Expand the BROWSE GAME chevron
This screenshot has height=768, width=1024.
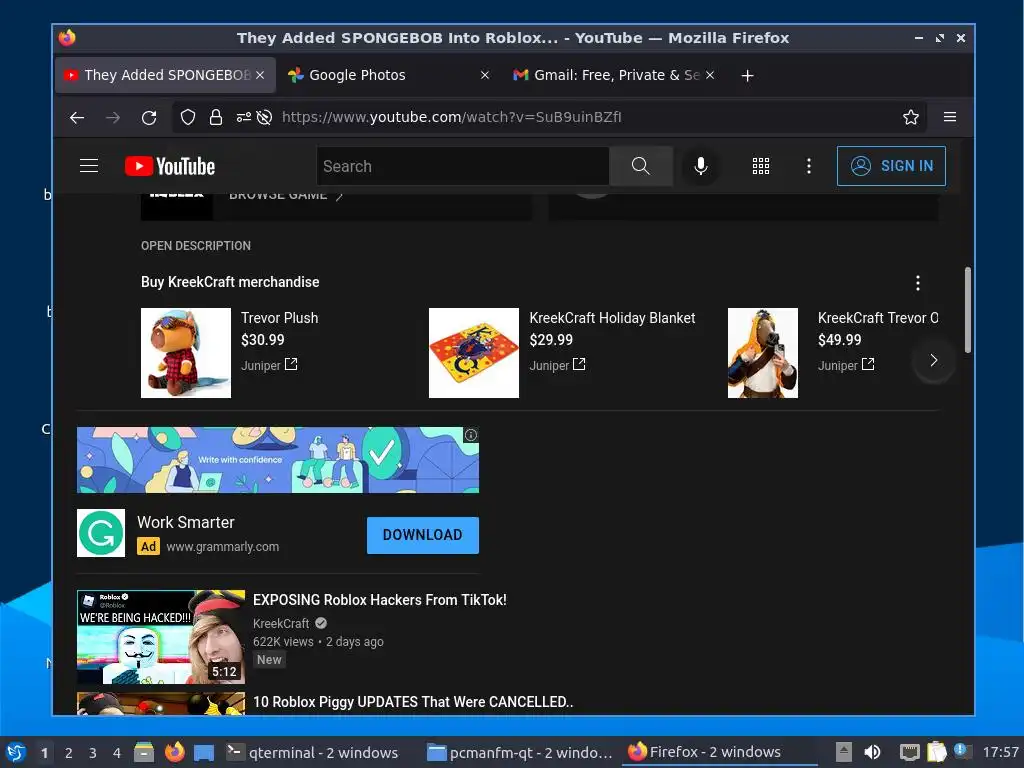tap(340, 195)
